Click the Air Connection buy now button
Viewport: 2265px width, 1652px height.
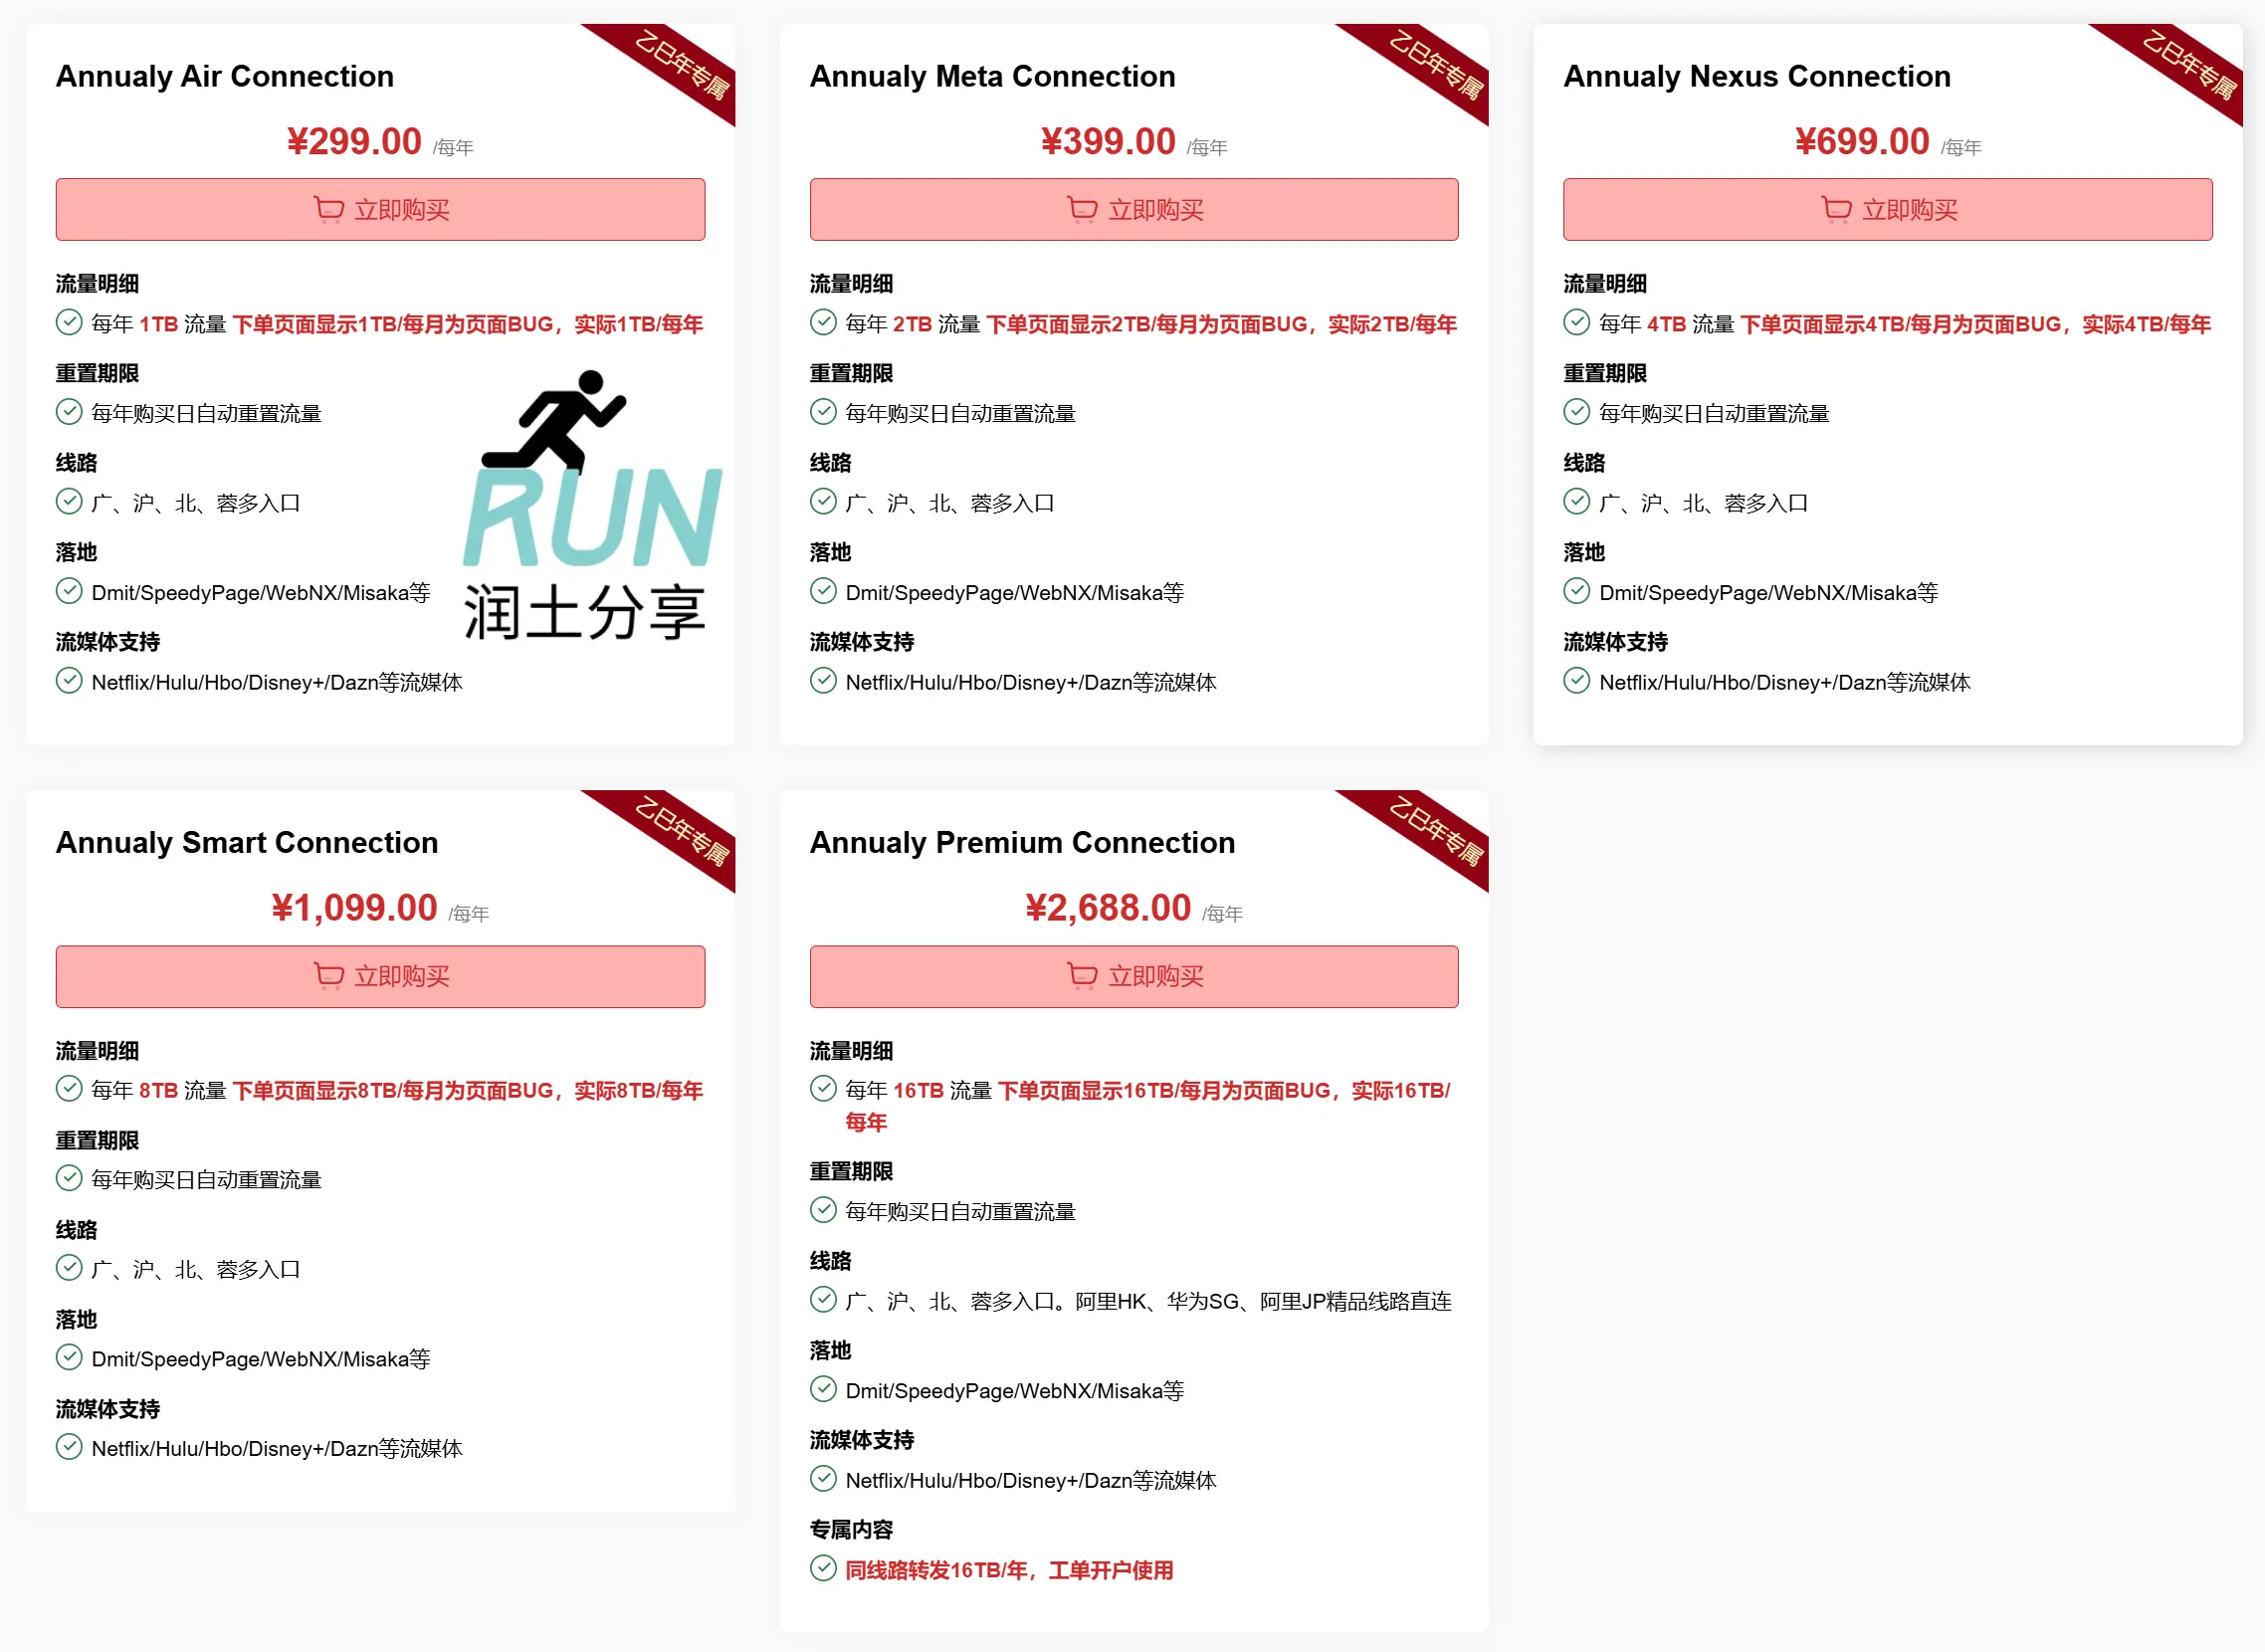(380, 209)
